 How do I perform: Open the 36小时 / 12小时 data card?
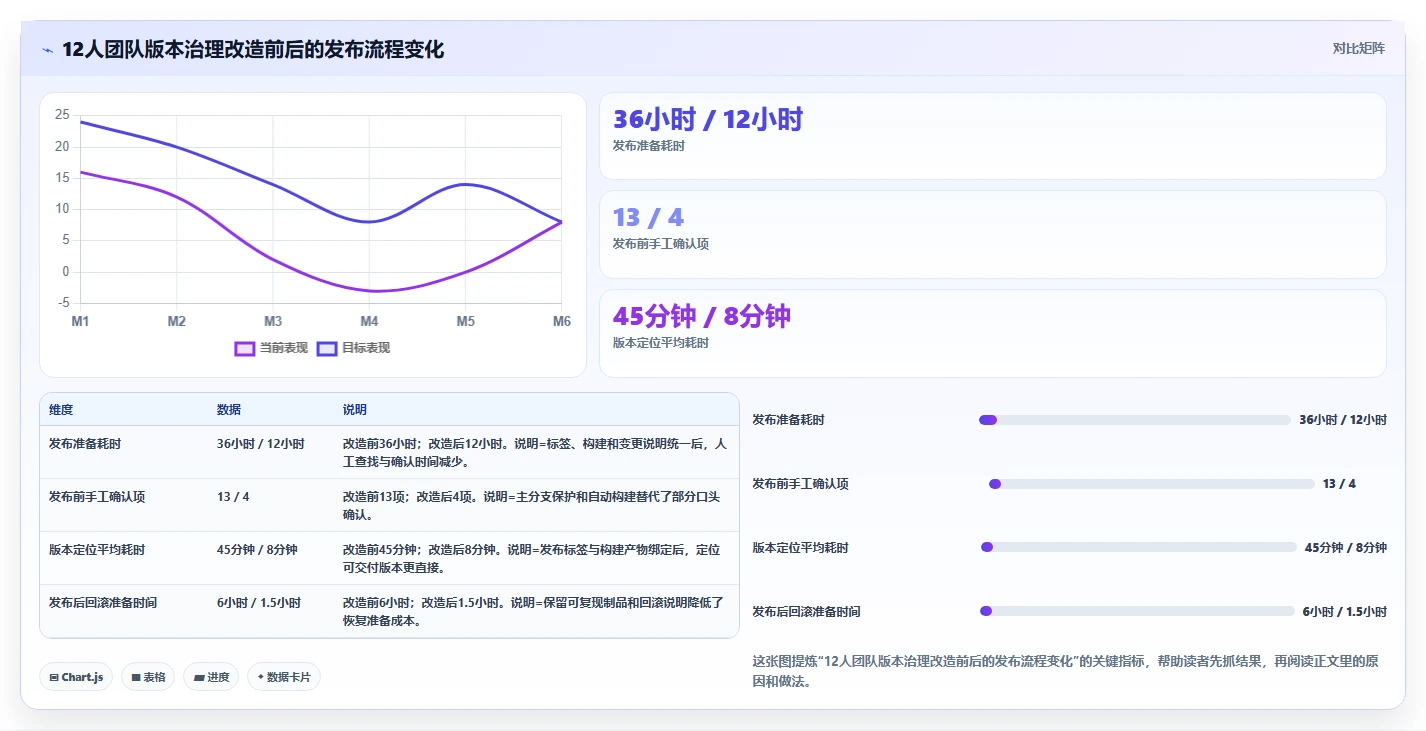click(x=992, y=136)
